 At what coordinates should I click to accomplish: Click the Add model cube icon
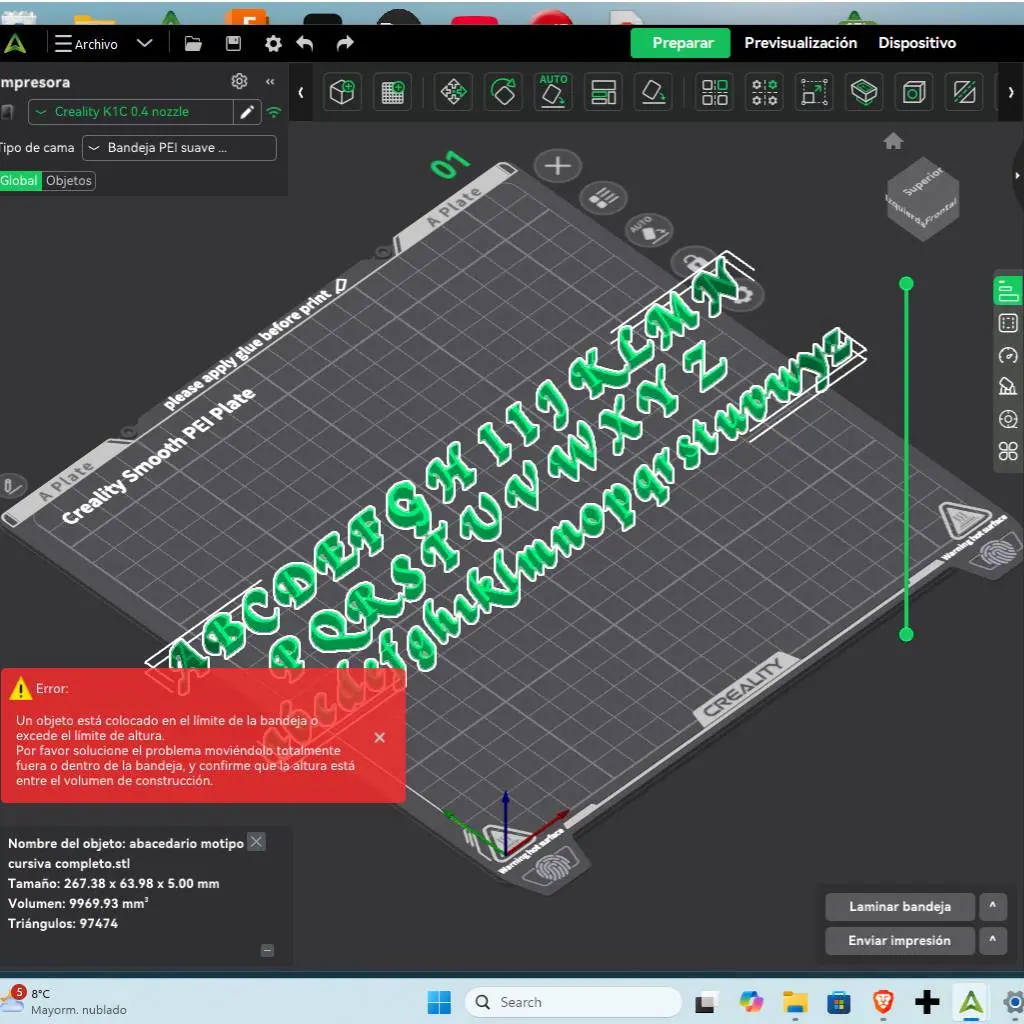click(x=342, y=92)
